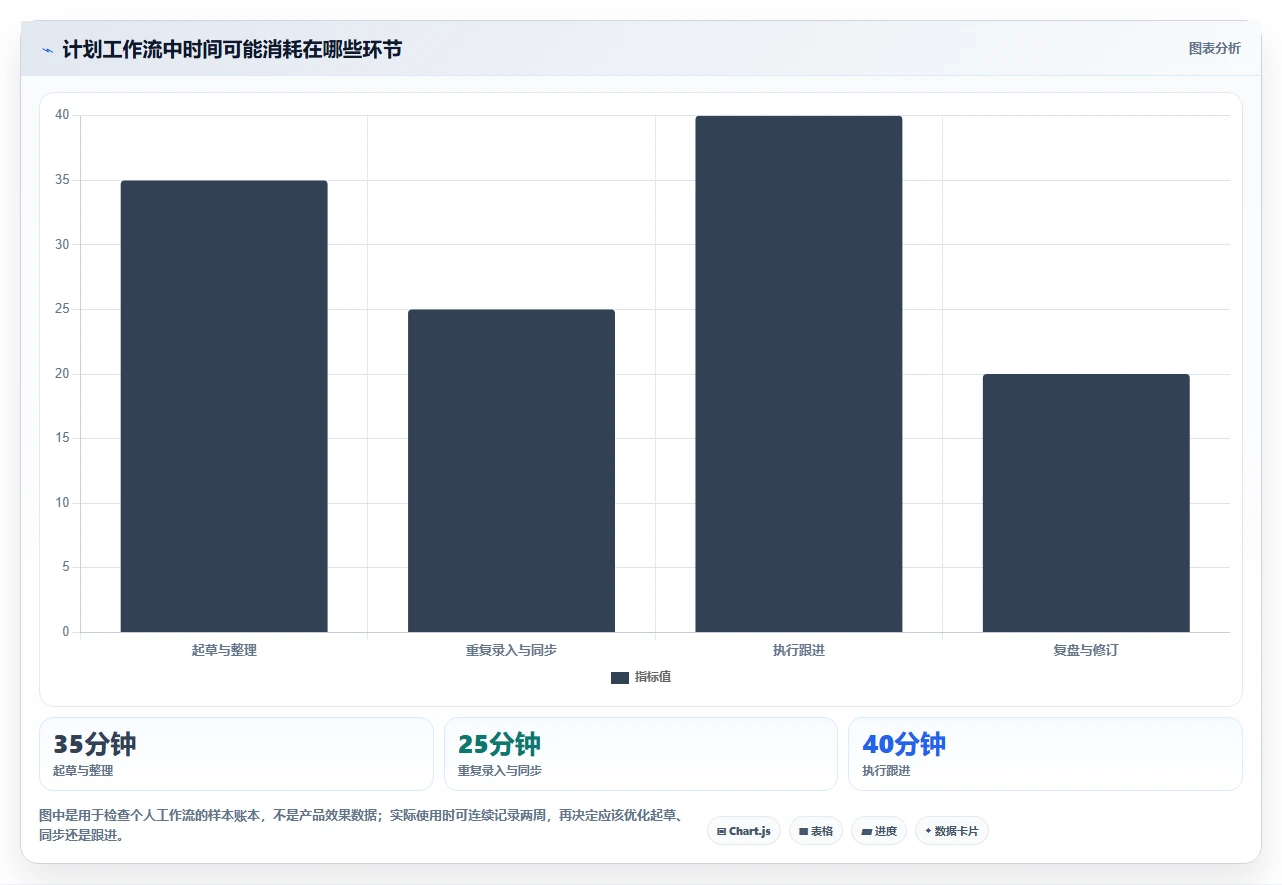Click the y-axis value 40
The image size is (1282, 885).
(x=62, y=115)
